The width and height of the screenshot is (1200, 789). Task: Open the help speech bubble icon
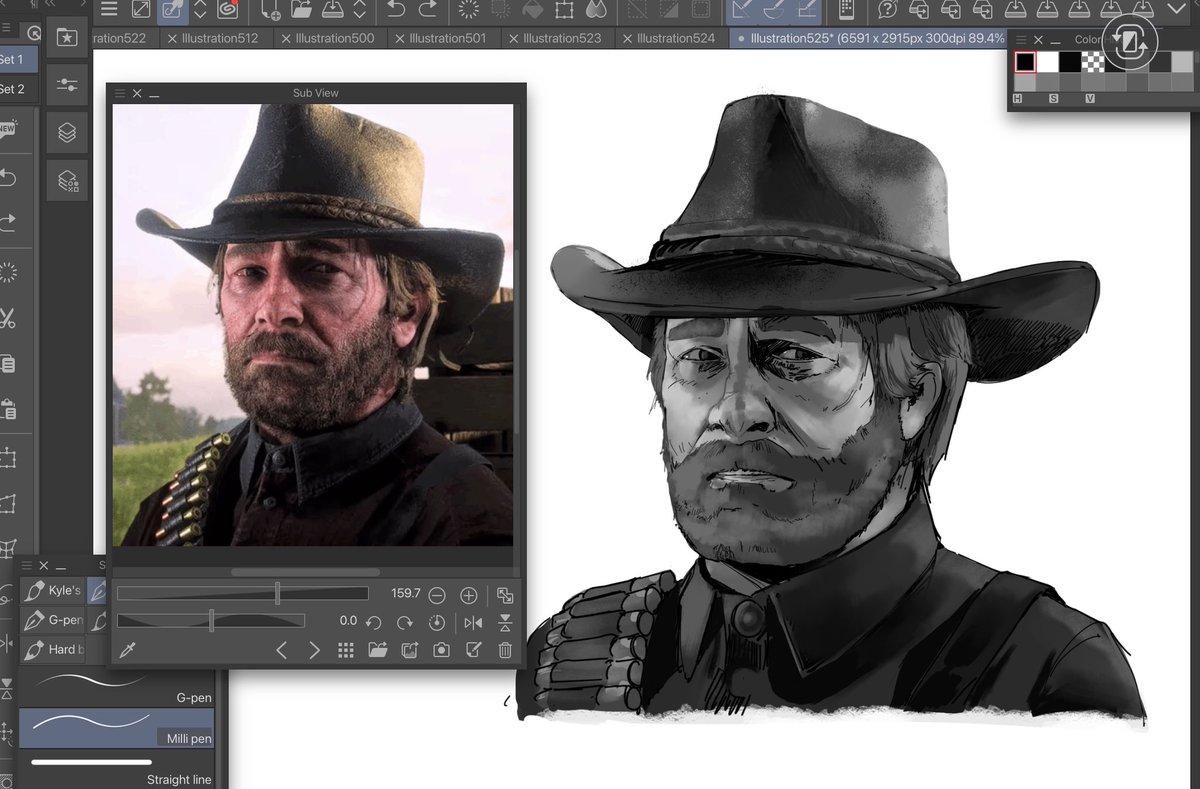coord(887,10)
